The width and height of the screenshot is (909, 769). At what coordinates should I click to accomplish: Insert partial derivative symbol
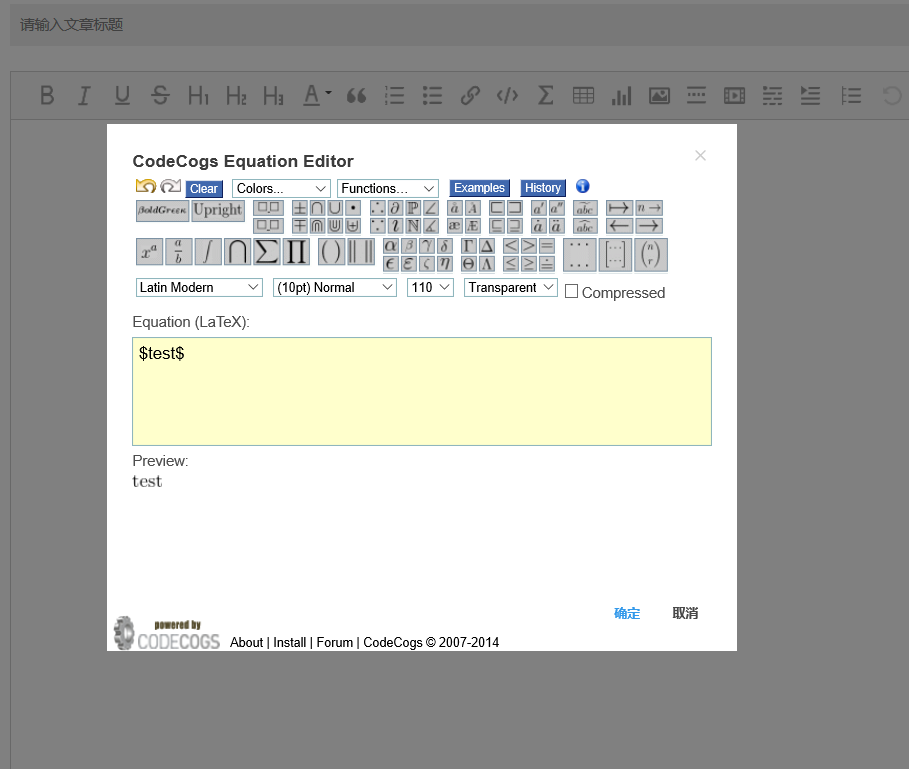[x=395, y=208]
